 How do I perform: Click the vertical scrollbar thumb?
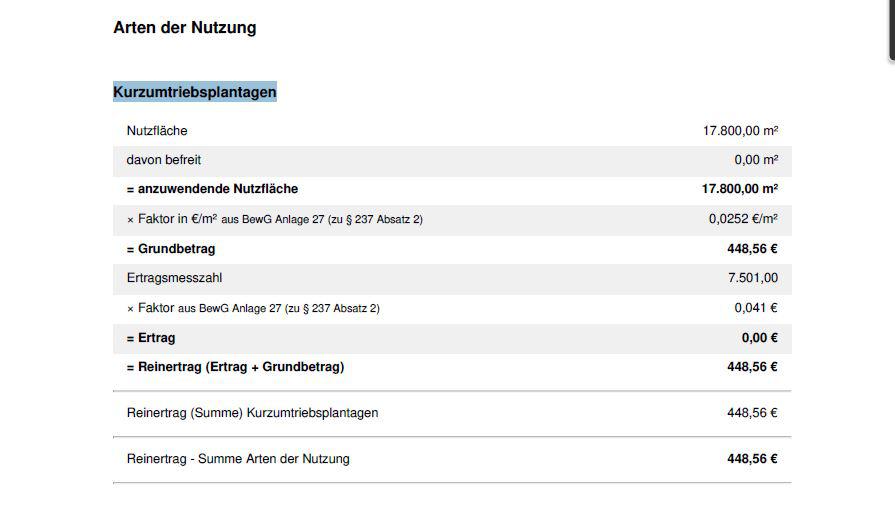click(x=892, y=29)
